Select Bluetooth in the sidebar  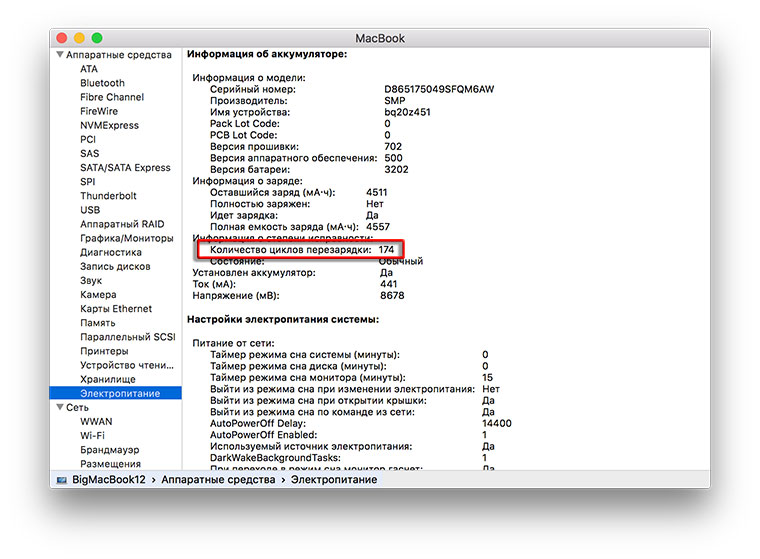[102, 83]
